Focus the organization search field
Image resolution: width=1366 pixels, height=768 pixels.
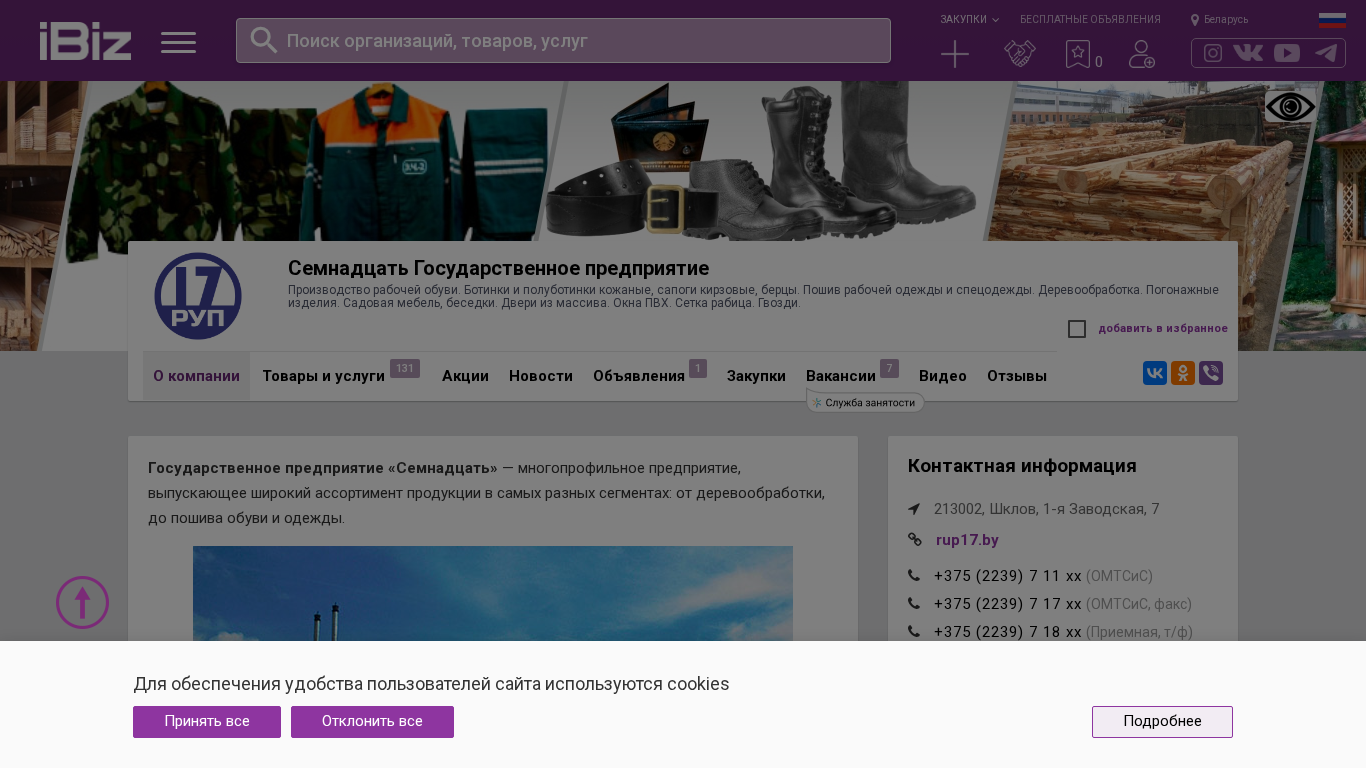pyautogui.click(x=563, y=40)
